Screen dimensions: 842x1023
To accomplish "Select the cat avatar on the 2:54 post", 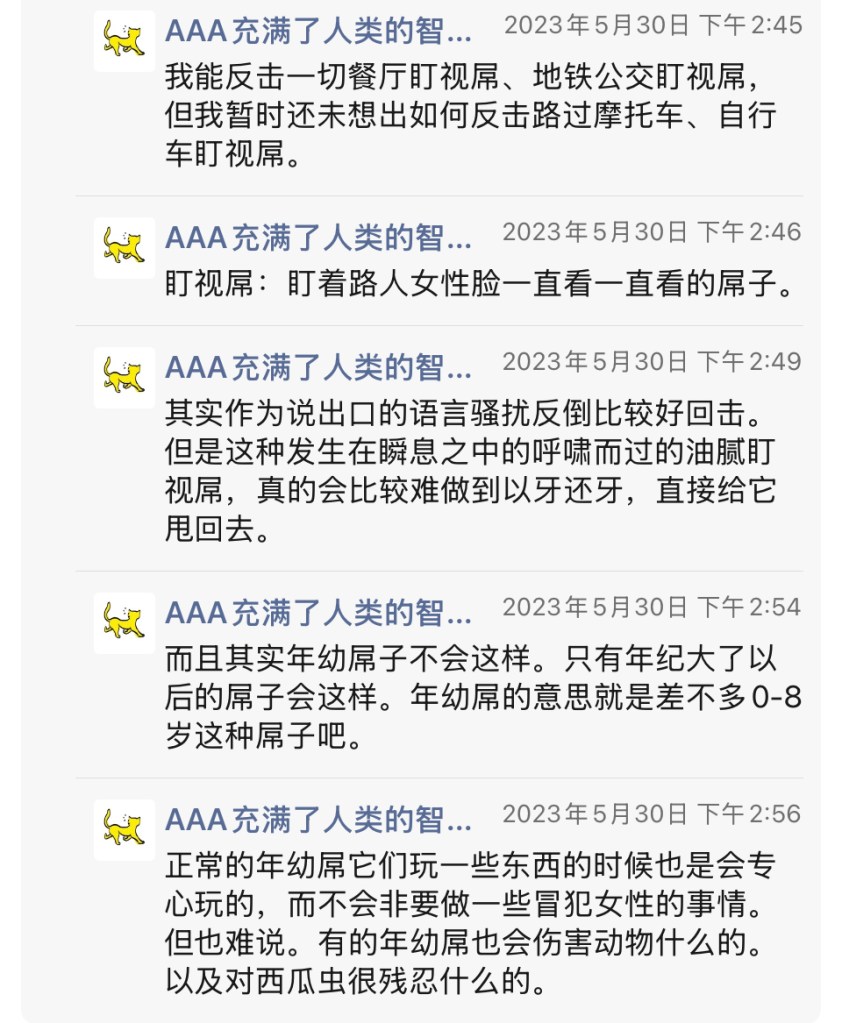I will point(124,623).
